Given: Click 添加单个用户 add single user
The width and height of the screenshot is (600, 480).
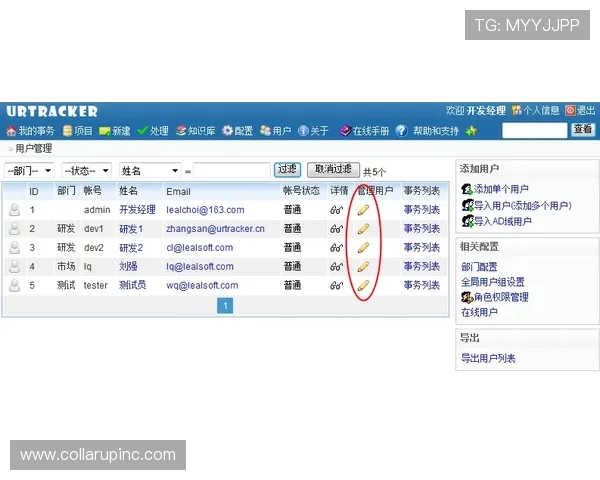Looking at the screenshot, I should pyautogui.click(x=495, y=189).
